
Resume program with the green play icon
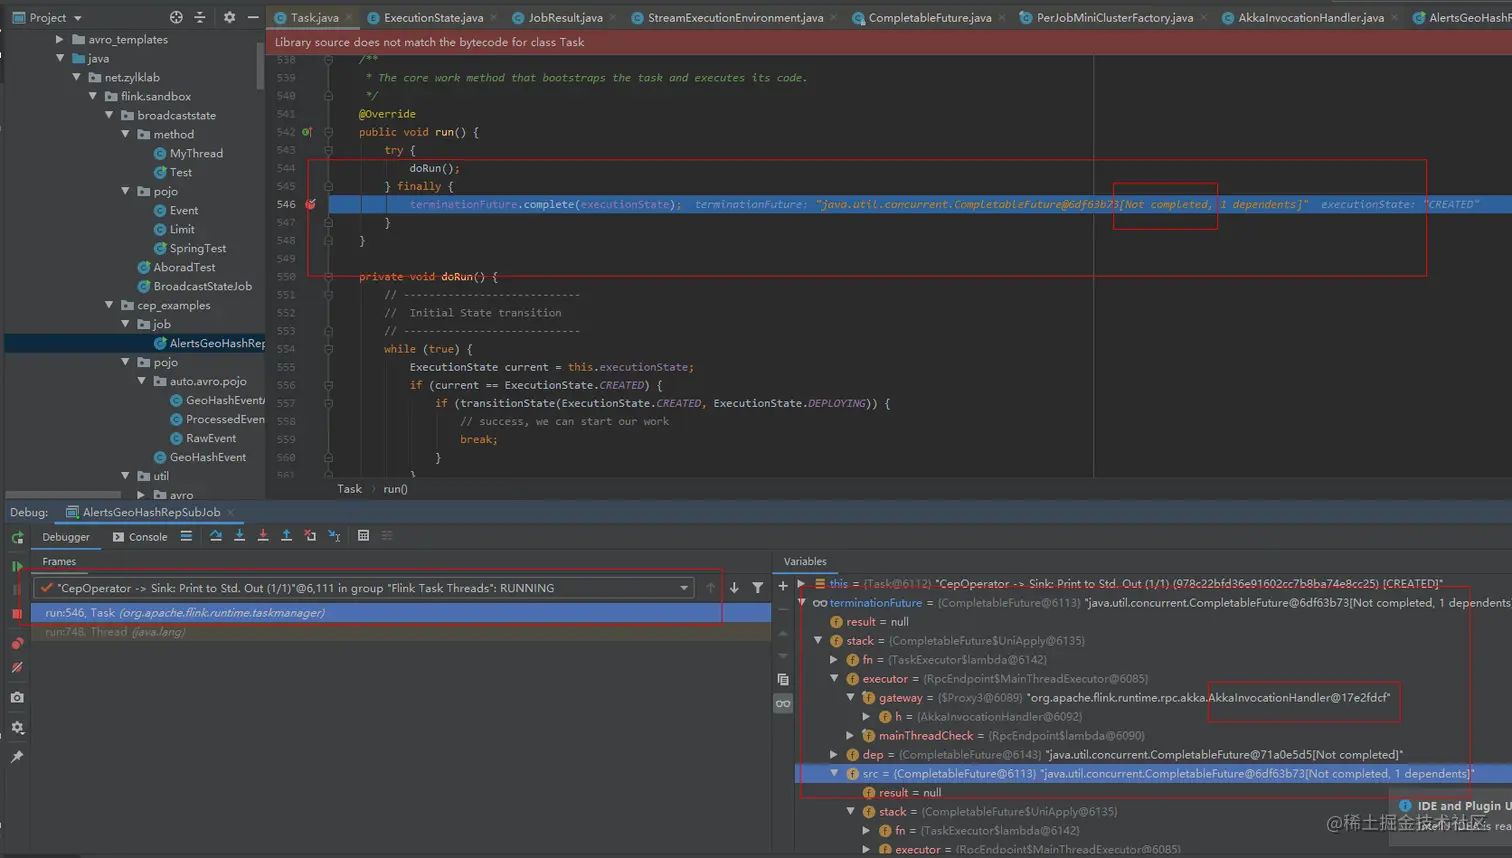[17, 566]
